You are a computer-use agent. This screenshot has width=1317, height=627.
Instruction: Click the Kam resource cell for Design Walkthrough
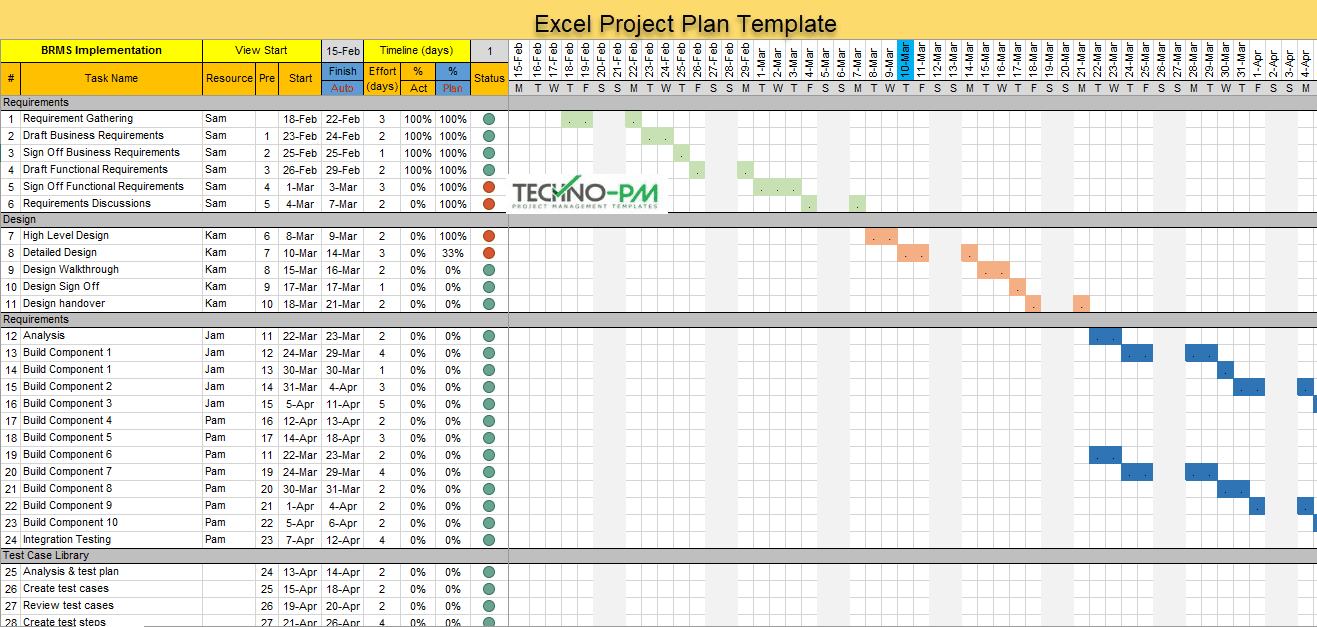229,270
